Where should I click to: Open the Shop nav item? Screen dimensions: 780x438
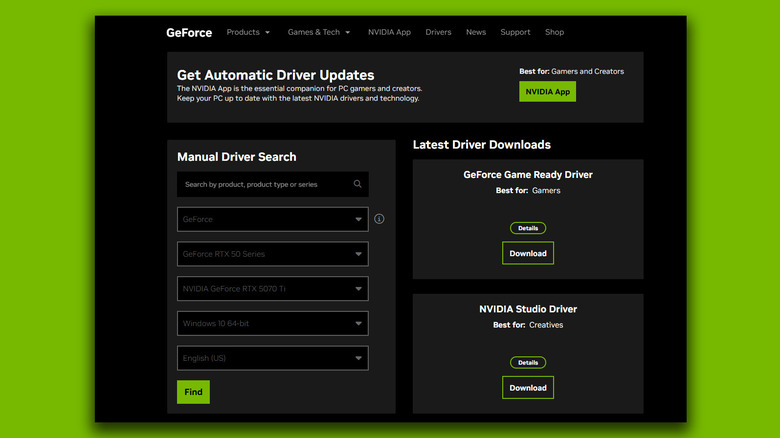tap(554, 32)
